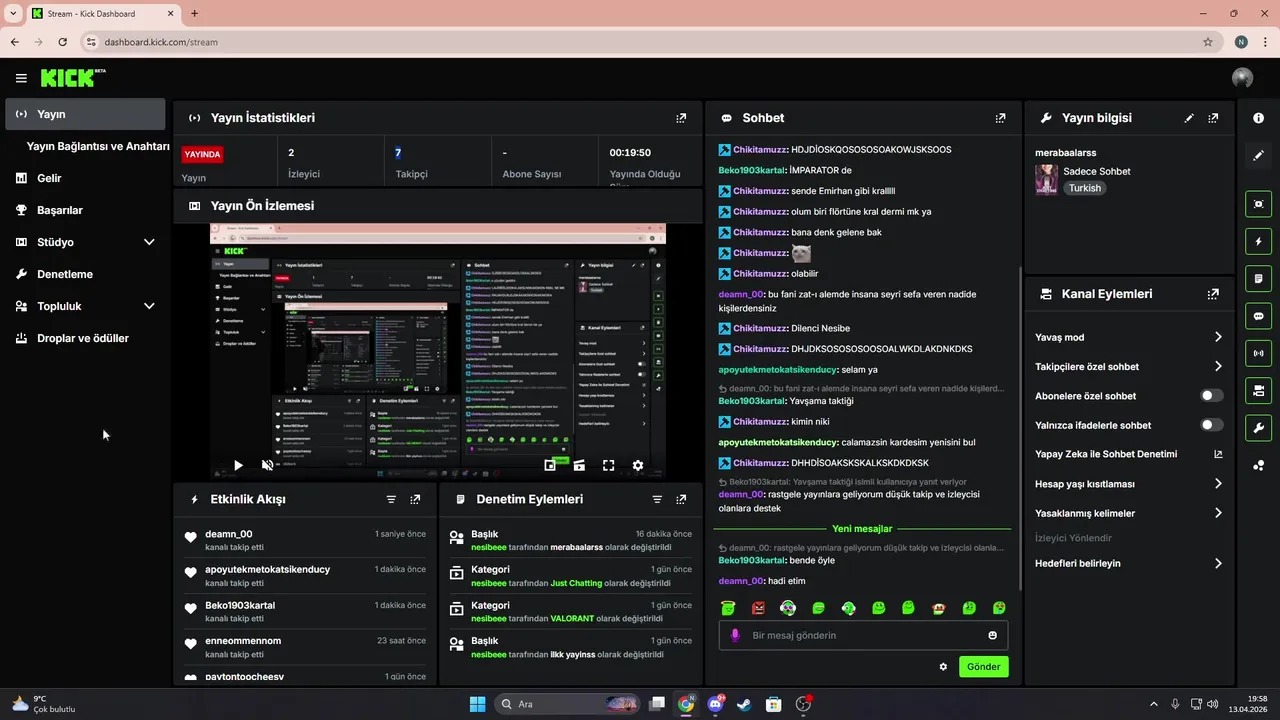Screen dimensions: 1280x720
Task: Enter fullscreen in the stream preview player
Action: (608, 465)
